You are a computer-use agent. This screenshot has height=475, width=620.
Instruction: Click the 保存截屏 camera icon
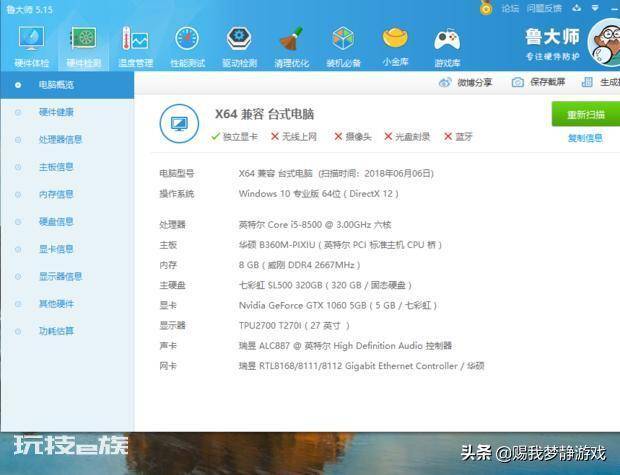click(x=518, y=82)
